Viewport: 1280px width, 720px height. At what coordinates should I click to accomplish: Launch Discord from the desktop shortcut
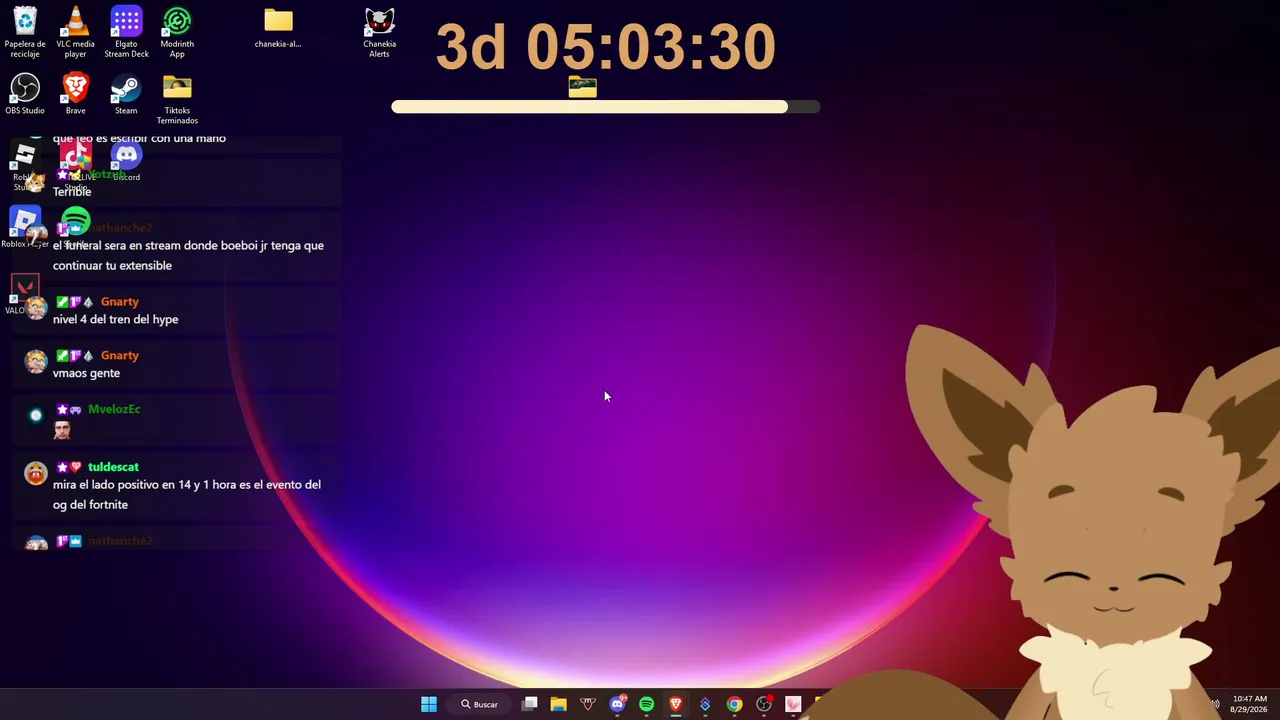coord(126,161)
